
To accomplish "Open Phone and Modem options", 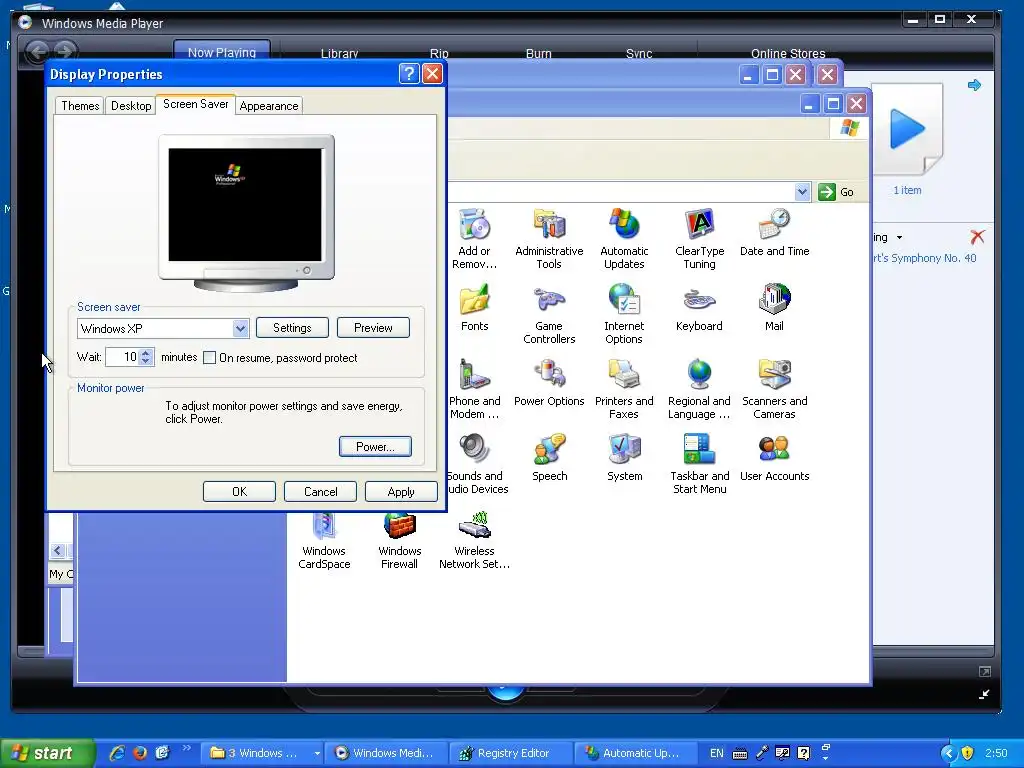I will click(x=475, y=389).
